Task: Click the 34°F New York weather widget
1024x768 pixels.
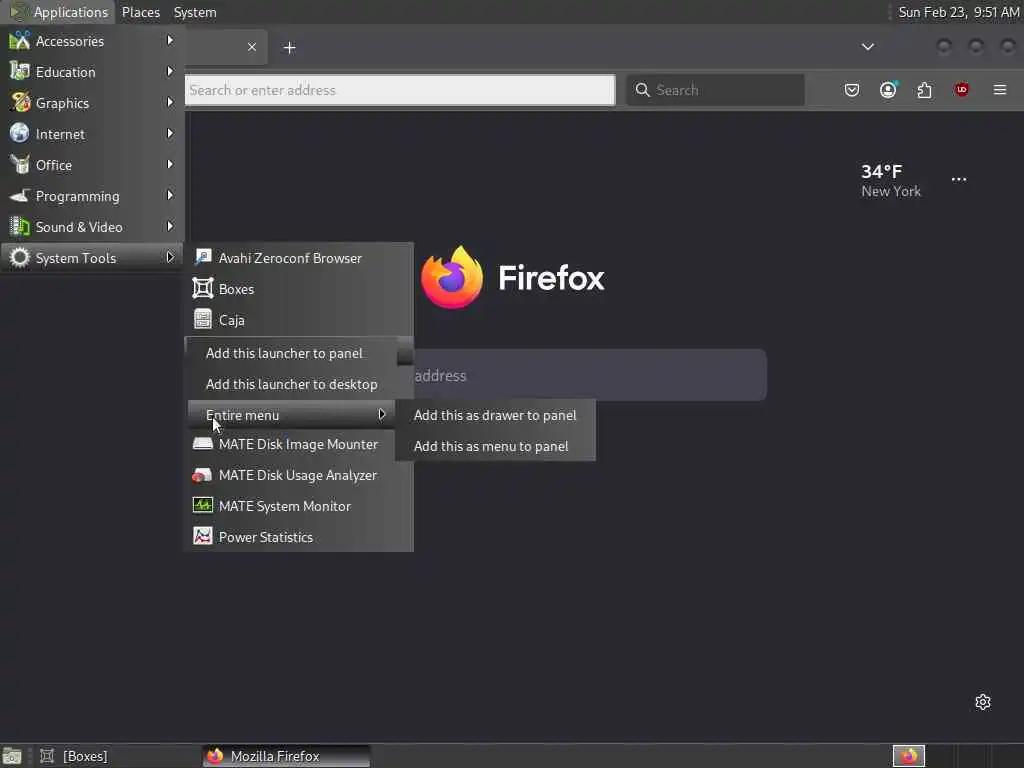Action: click(891, 180)
